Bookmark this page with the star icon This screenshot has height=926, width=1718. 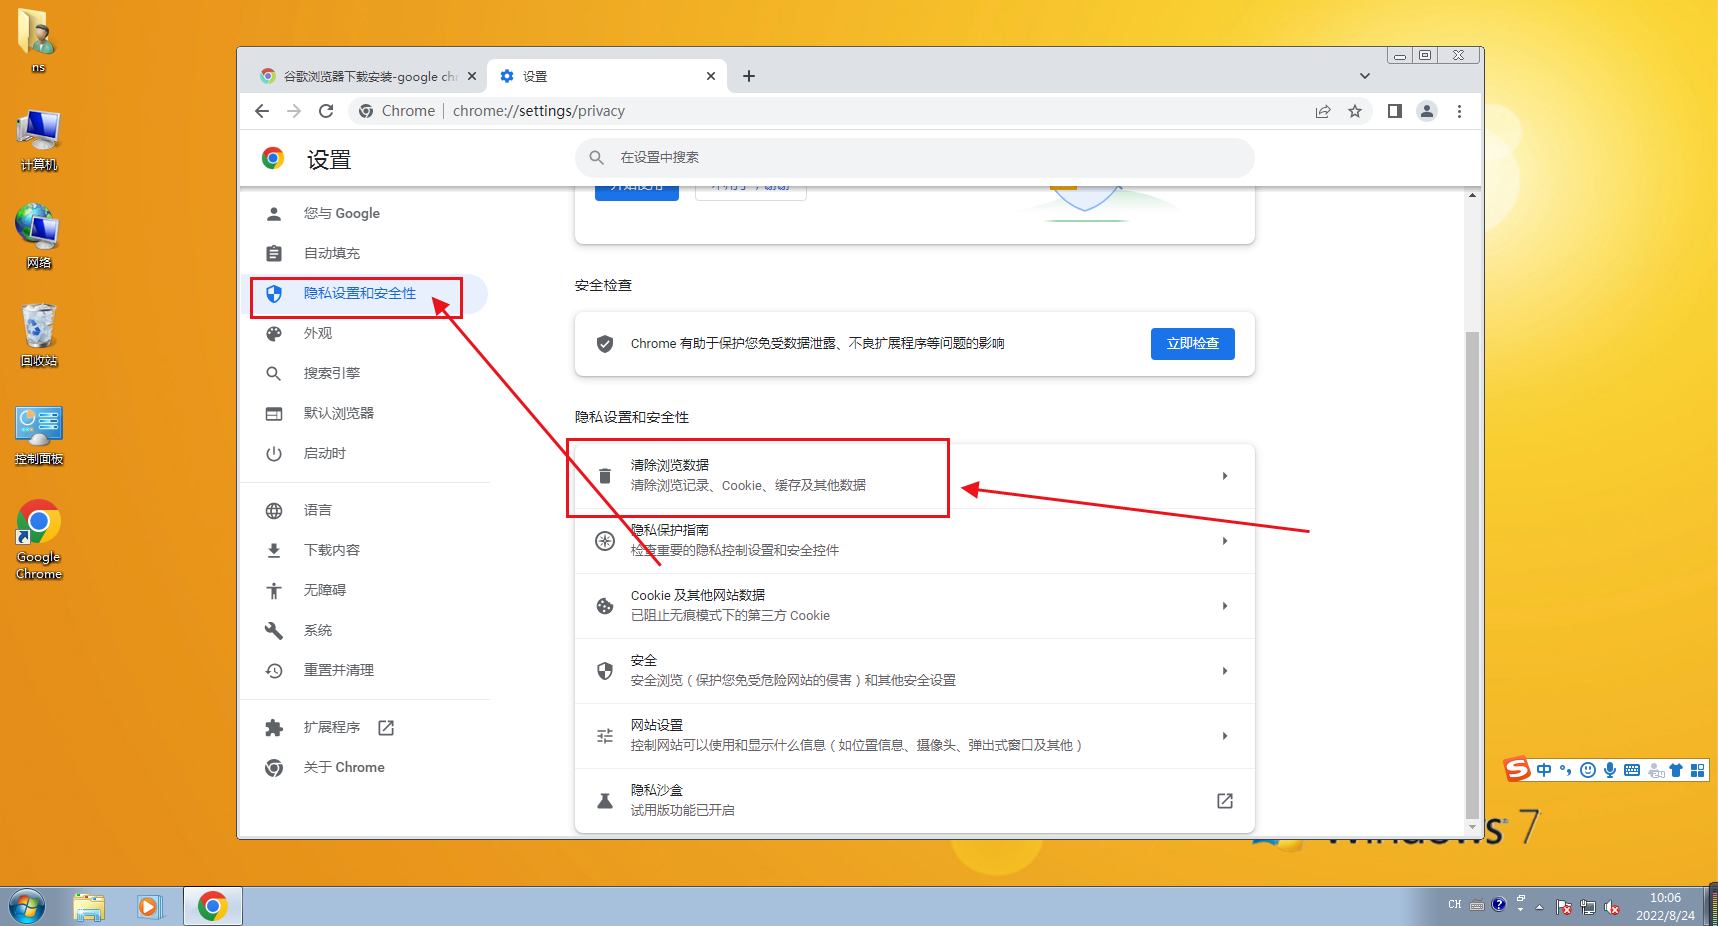point(1355,111)
